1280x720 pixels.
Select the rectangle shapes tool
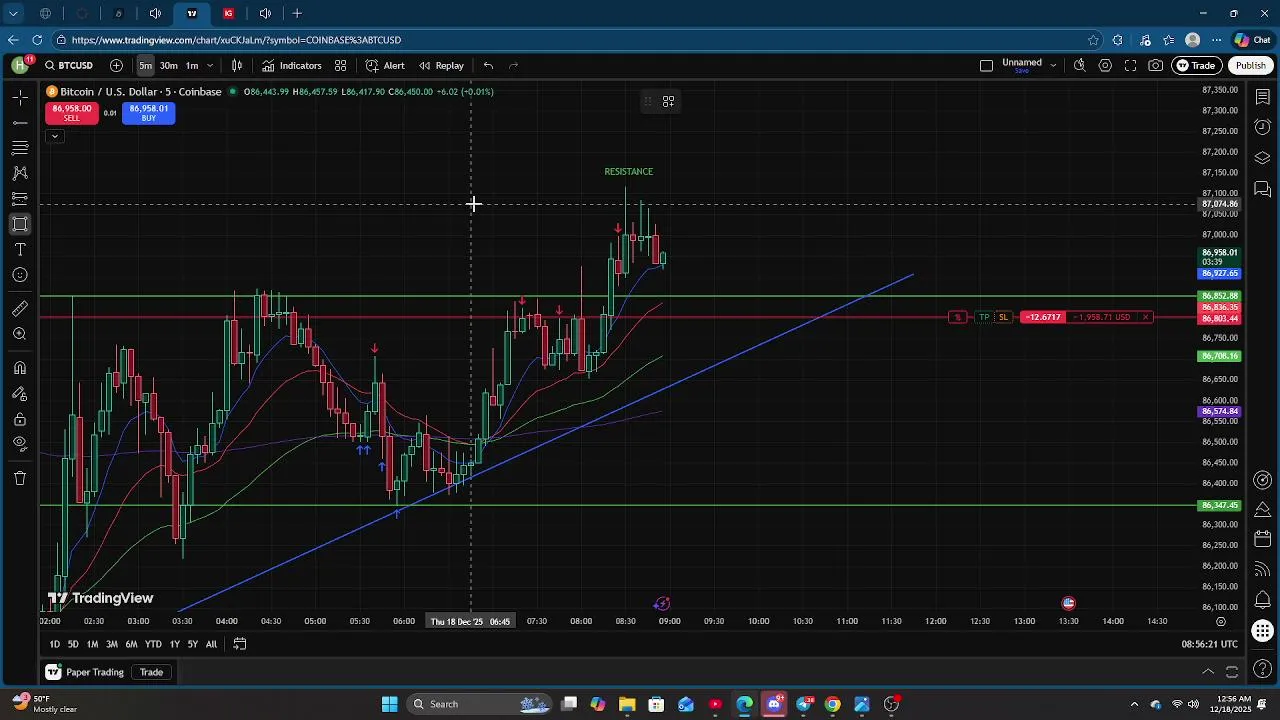click(20, 224)
